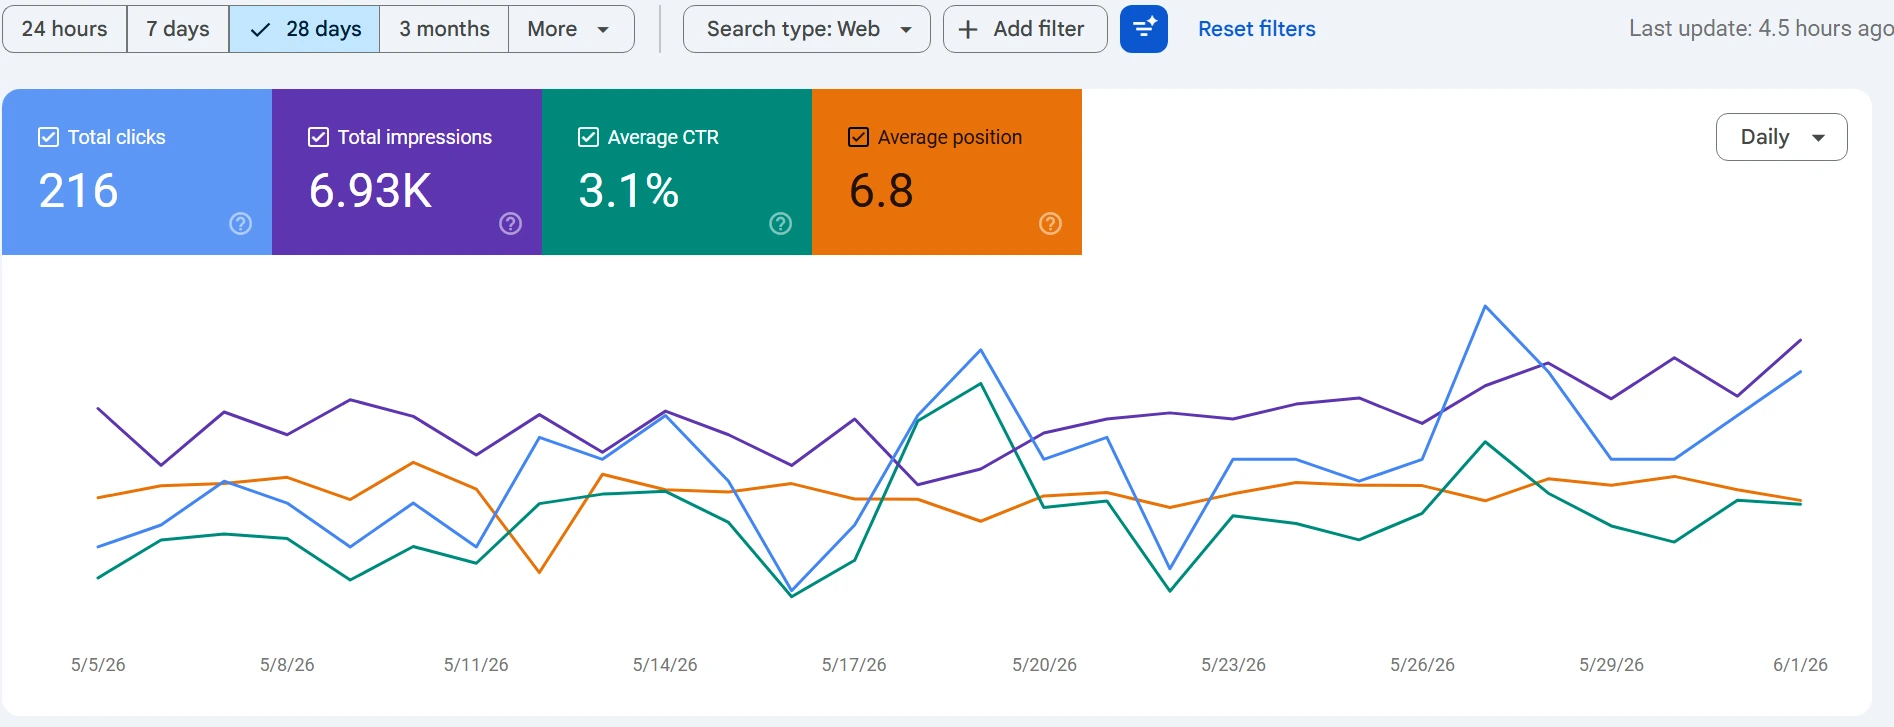
Task: Uncheck the Total clicks checkbox
Action: click(x=48, y=137)
